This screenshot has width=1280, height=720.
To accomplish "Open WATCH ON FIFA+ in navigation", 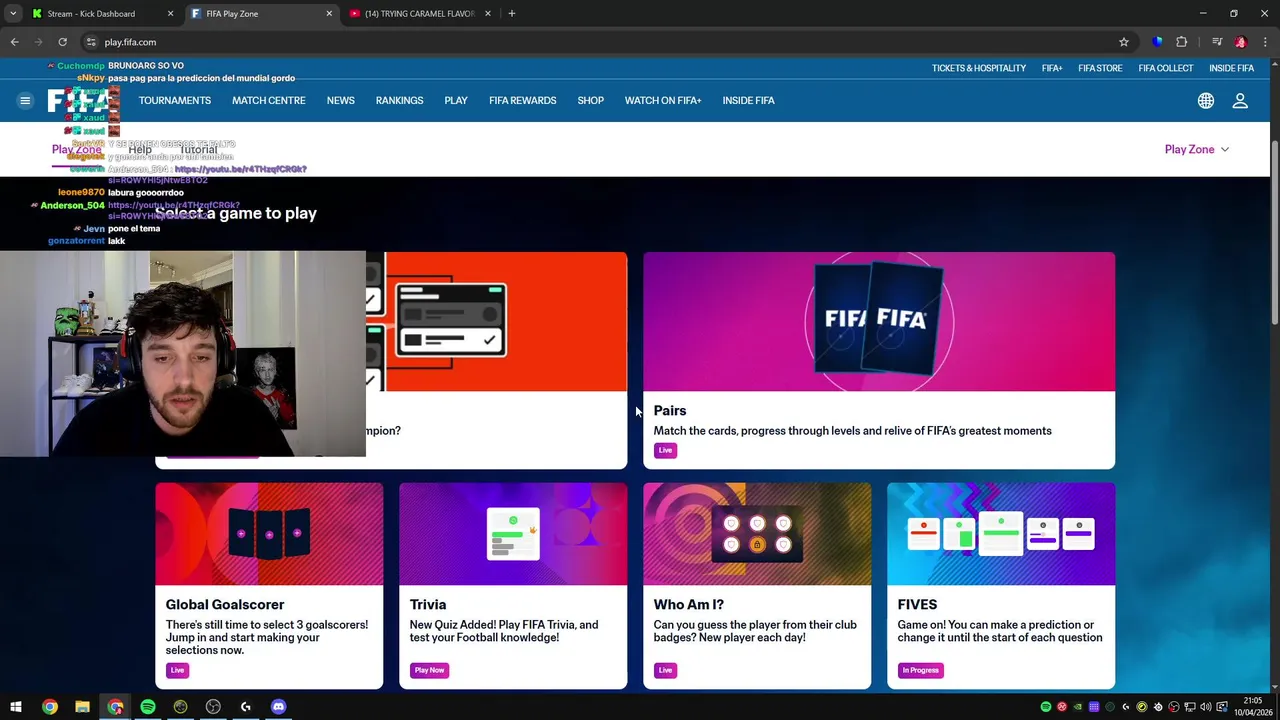I will click(663, 101).
